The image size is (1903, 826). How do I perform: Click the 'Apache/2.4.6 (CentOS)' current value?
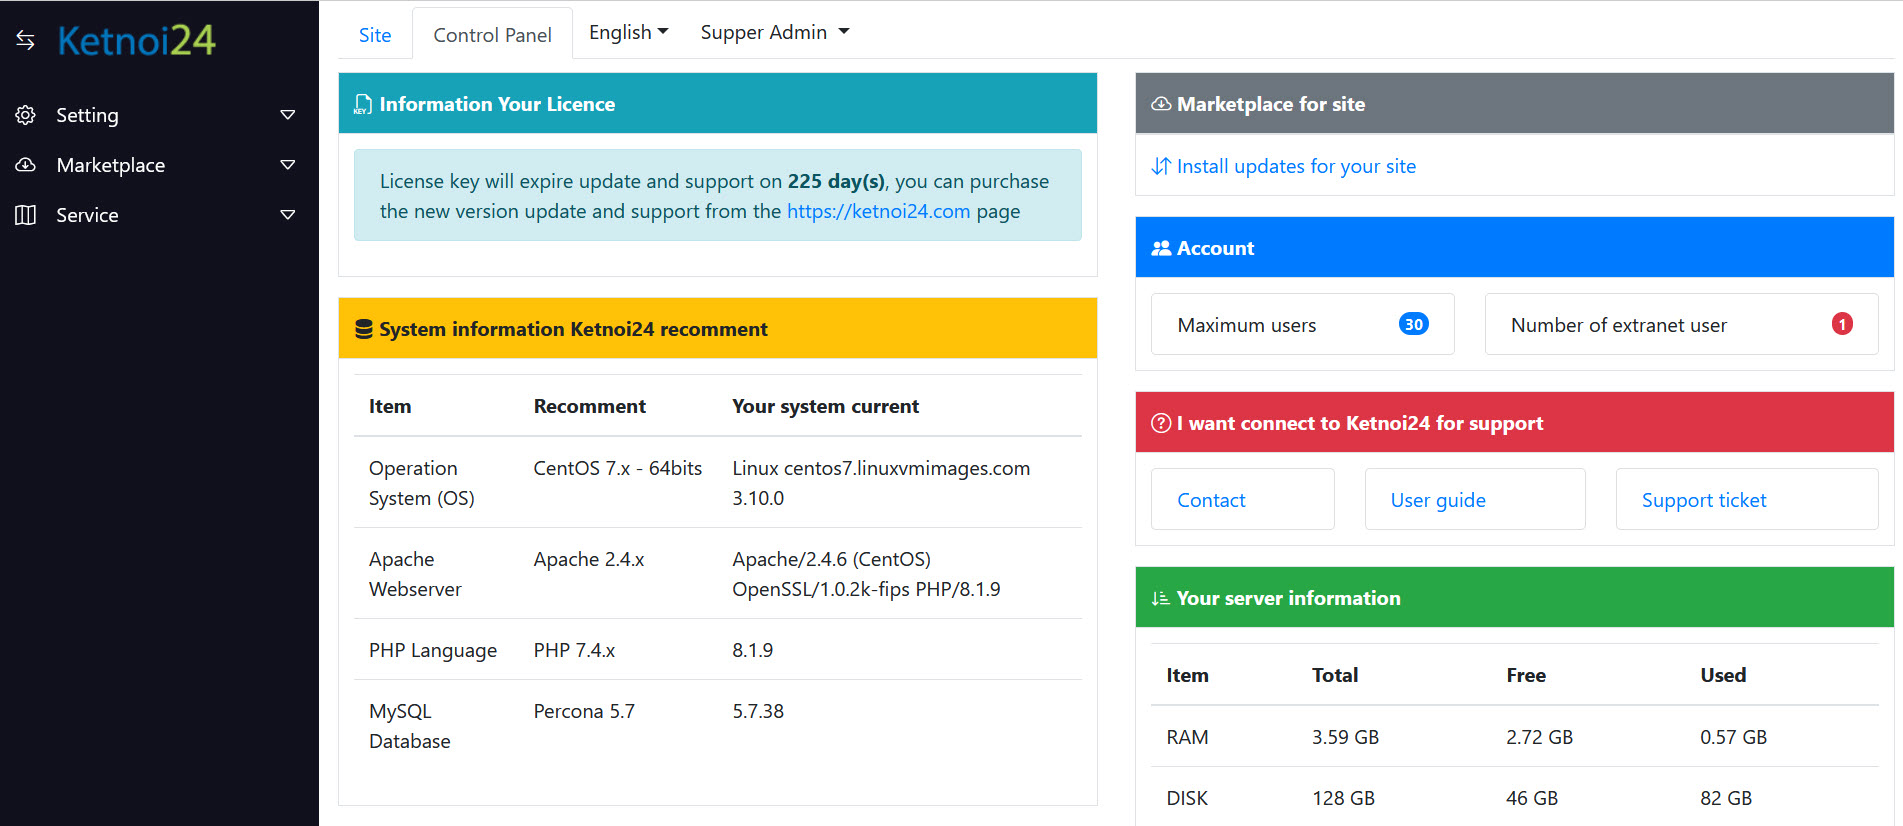pos(831,559)
